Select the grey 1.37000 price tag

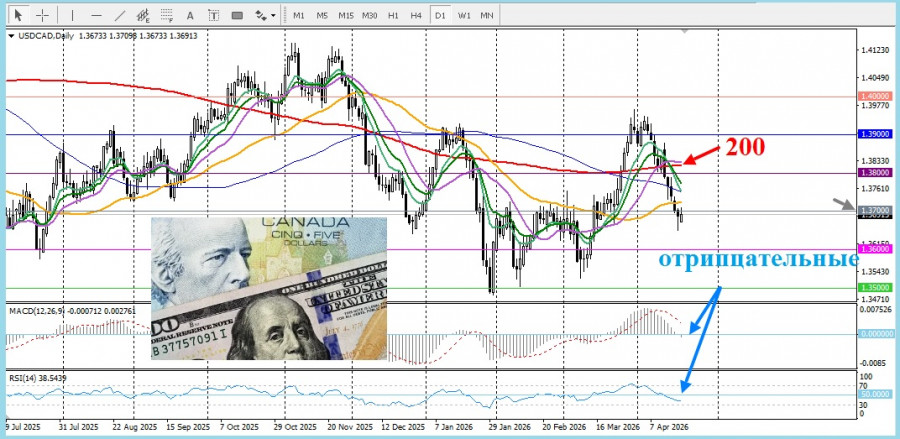click(875, 211)
